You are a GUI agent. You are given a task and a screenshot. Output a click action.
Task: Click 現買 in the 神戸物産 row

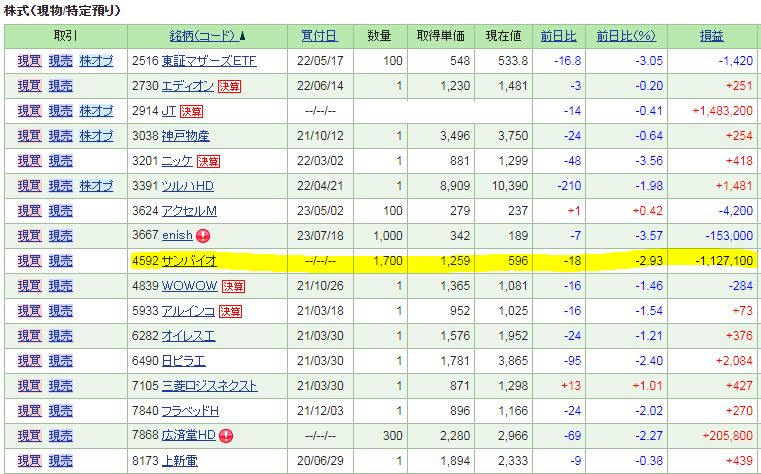tap(30, 136)
